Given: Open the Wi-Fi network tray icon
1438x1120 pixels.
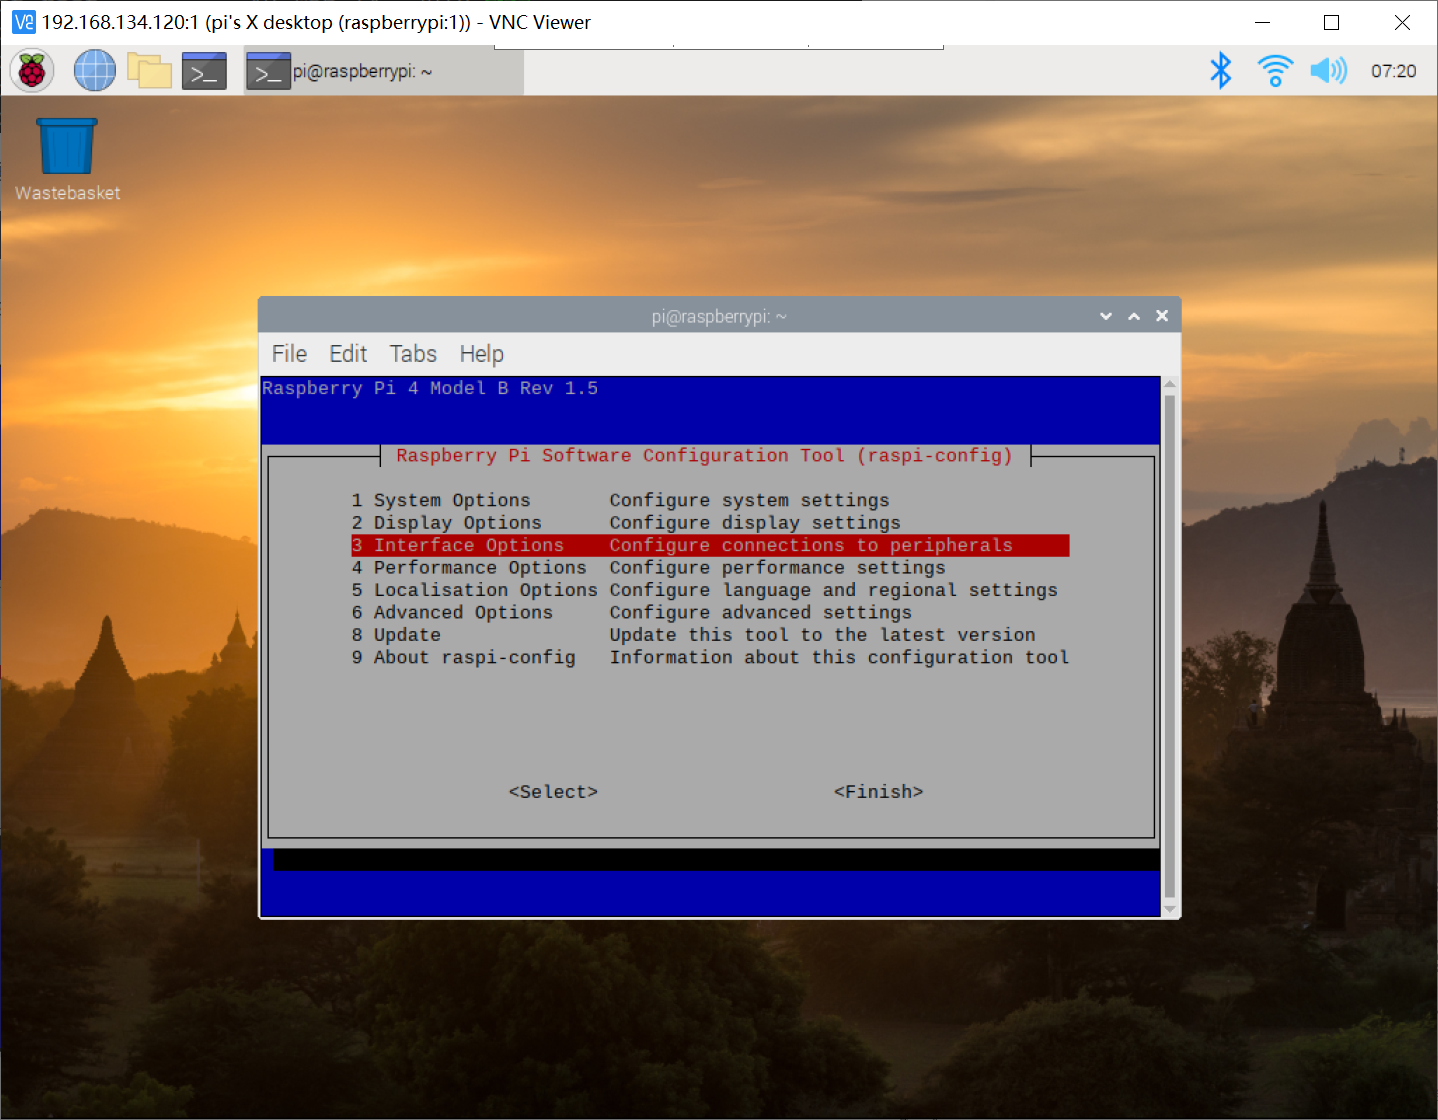Looking at the screenshot, I should pos(1275,71).
